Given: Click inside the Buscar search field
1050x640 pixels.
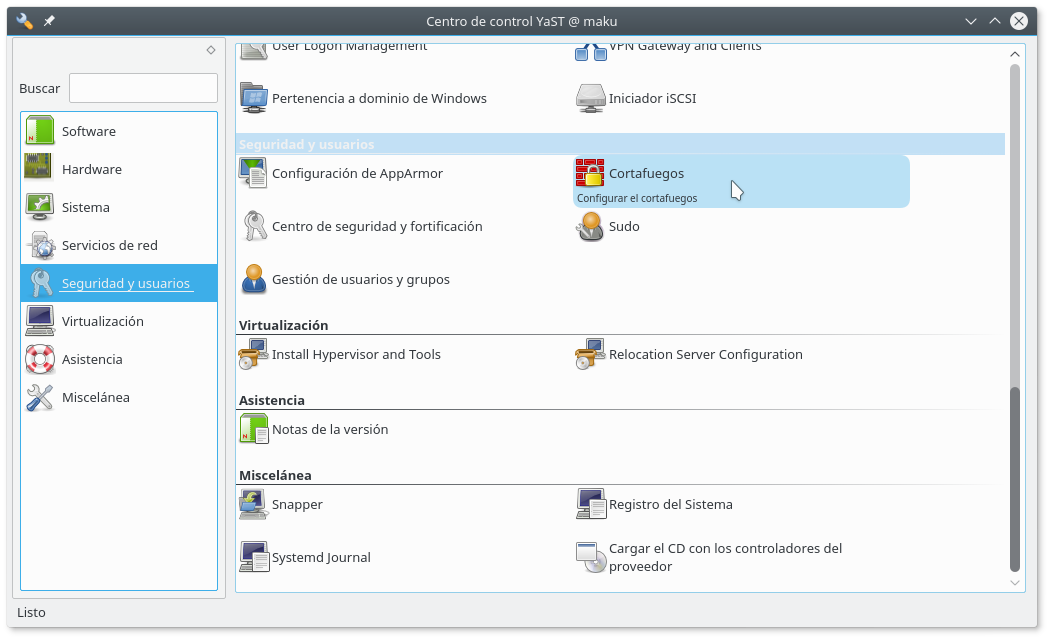Looking at the screenshot, I should (x=142, y=88).
